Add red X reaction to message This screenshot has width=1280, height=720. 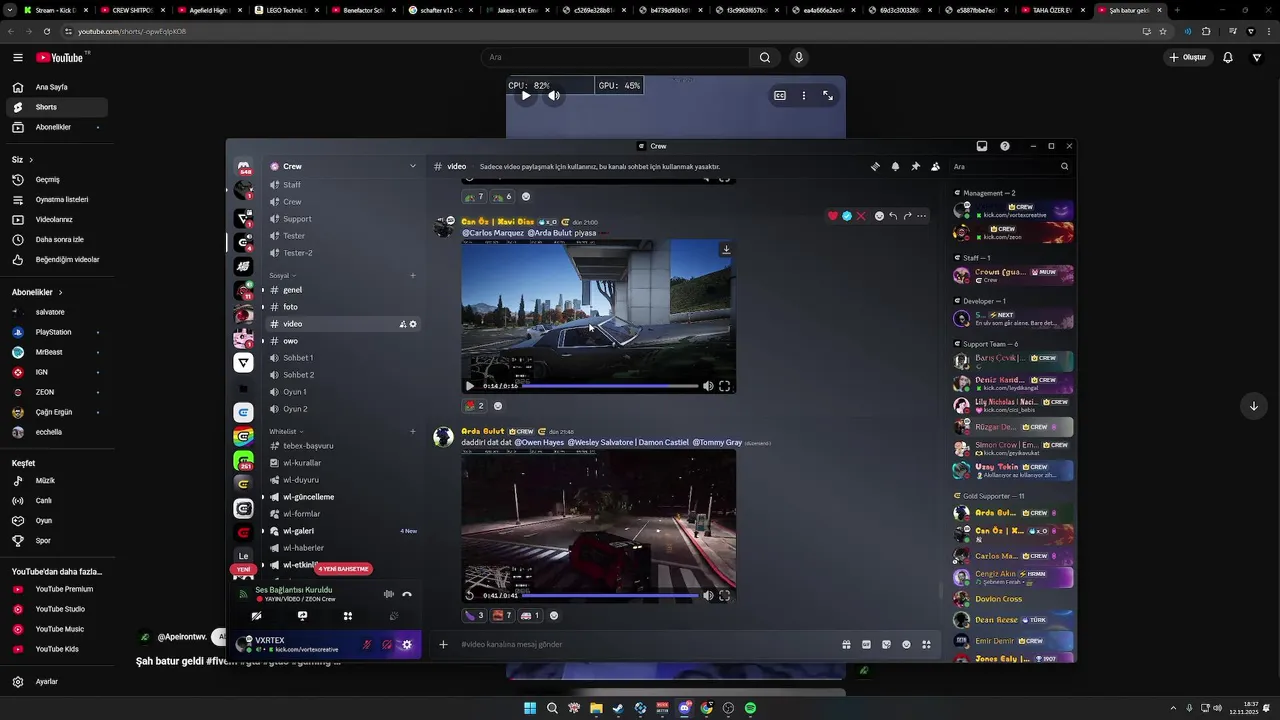[x=860, y=216]
